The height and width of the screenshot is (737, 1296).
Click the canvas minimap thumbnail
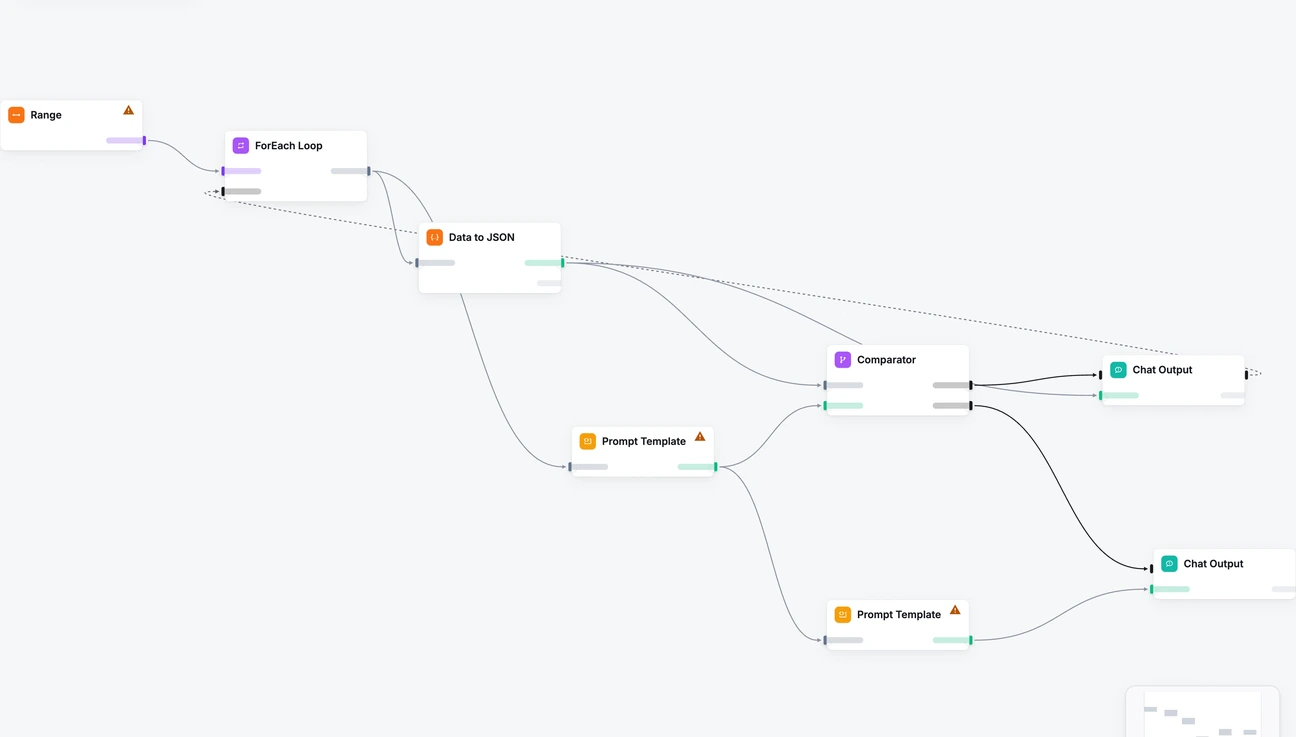pos(1202,712)
